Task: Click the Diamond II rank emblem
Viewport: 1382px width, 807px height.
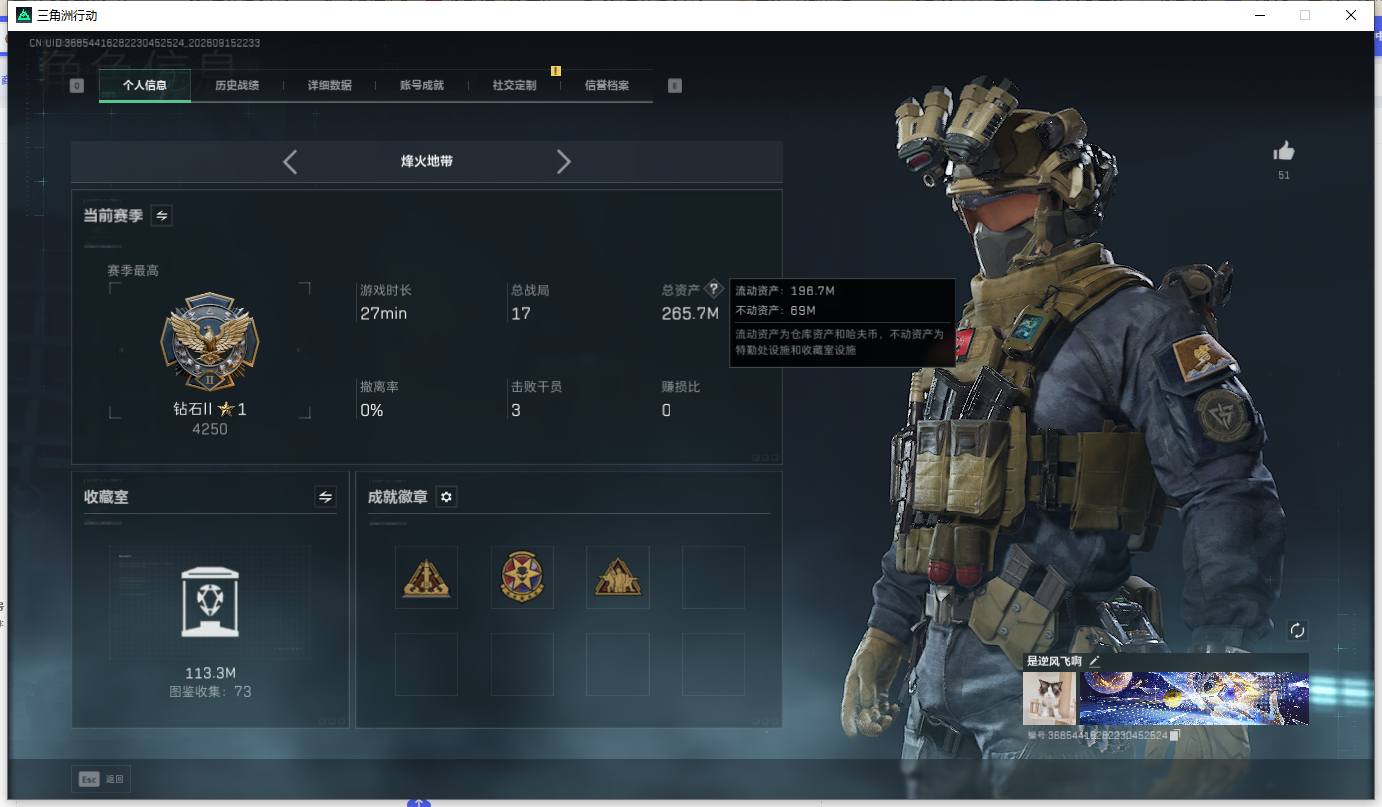Action: pos(210,341)
